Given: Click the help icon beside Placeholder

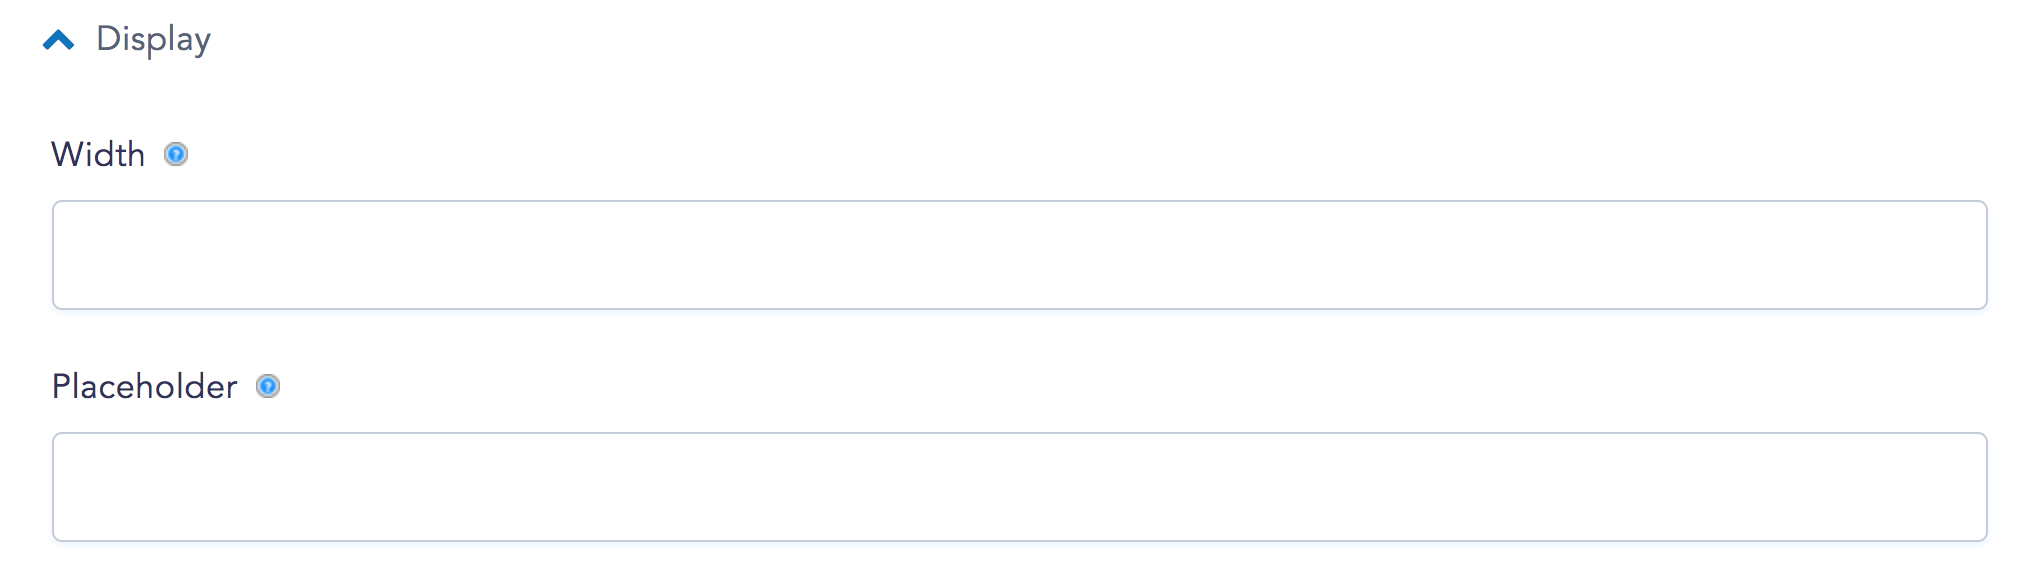Looking at the screenshot, I should pyautogui.click(x=268, y=386).
